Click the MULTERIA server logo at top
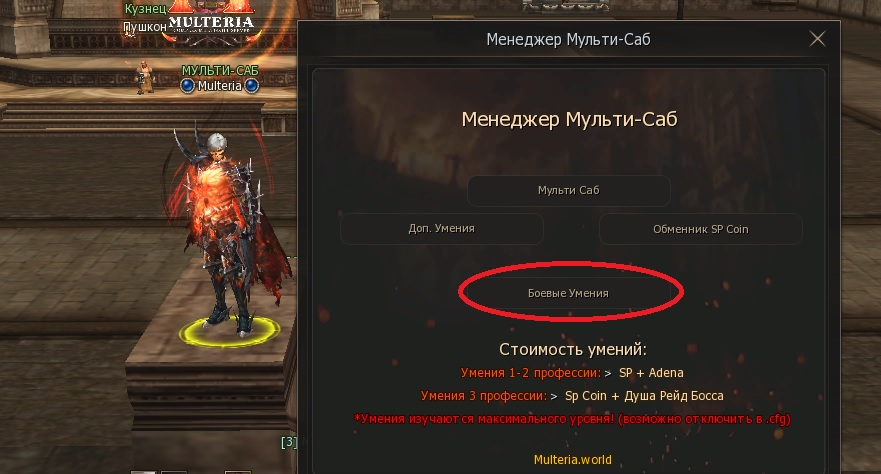Screen dimensions: 881x474 [x=211, y=21]
